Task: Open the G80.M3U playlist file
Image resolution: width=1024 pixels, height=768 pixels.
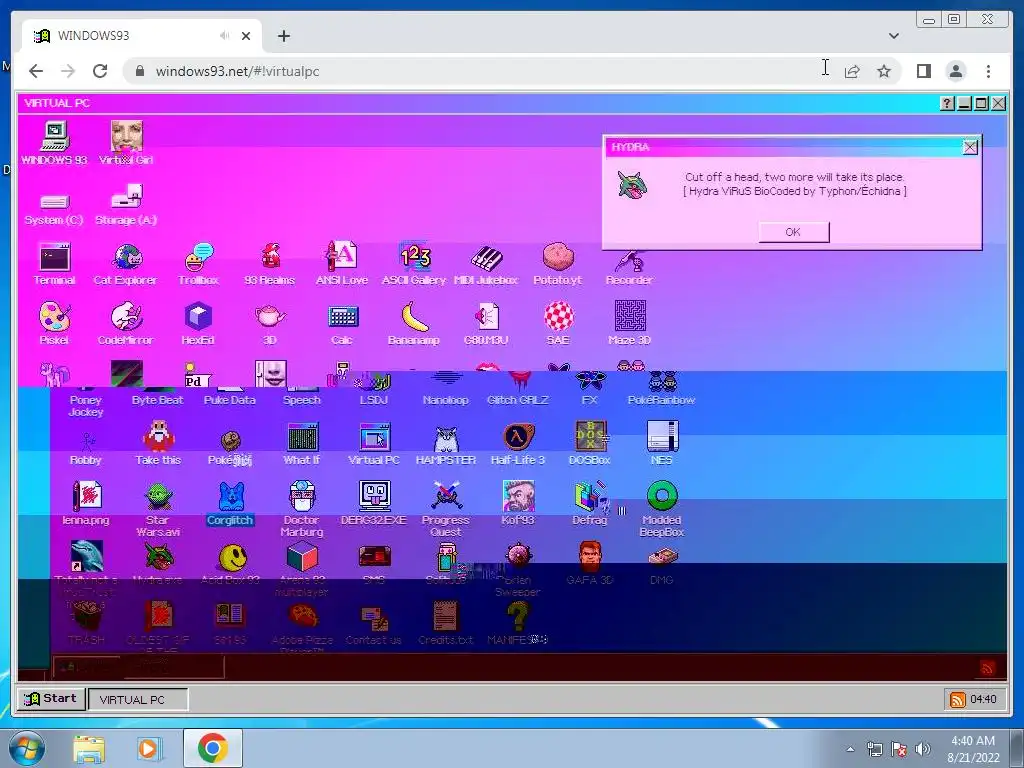Action: click(x=486, y=317)
